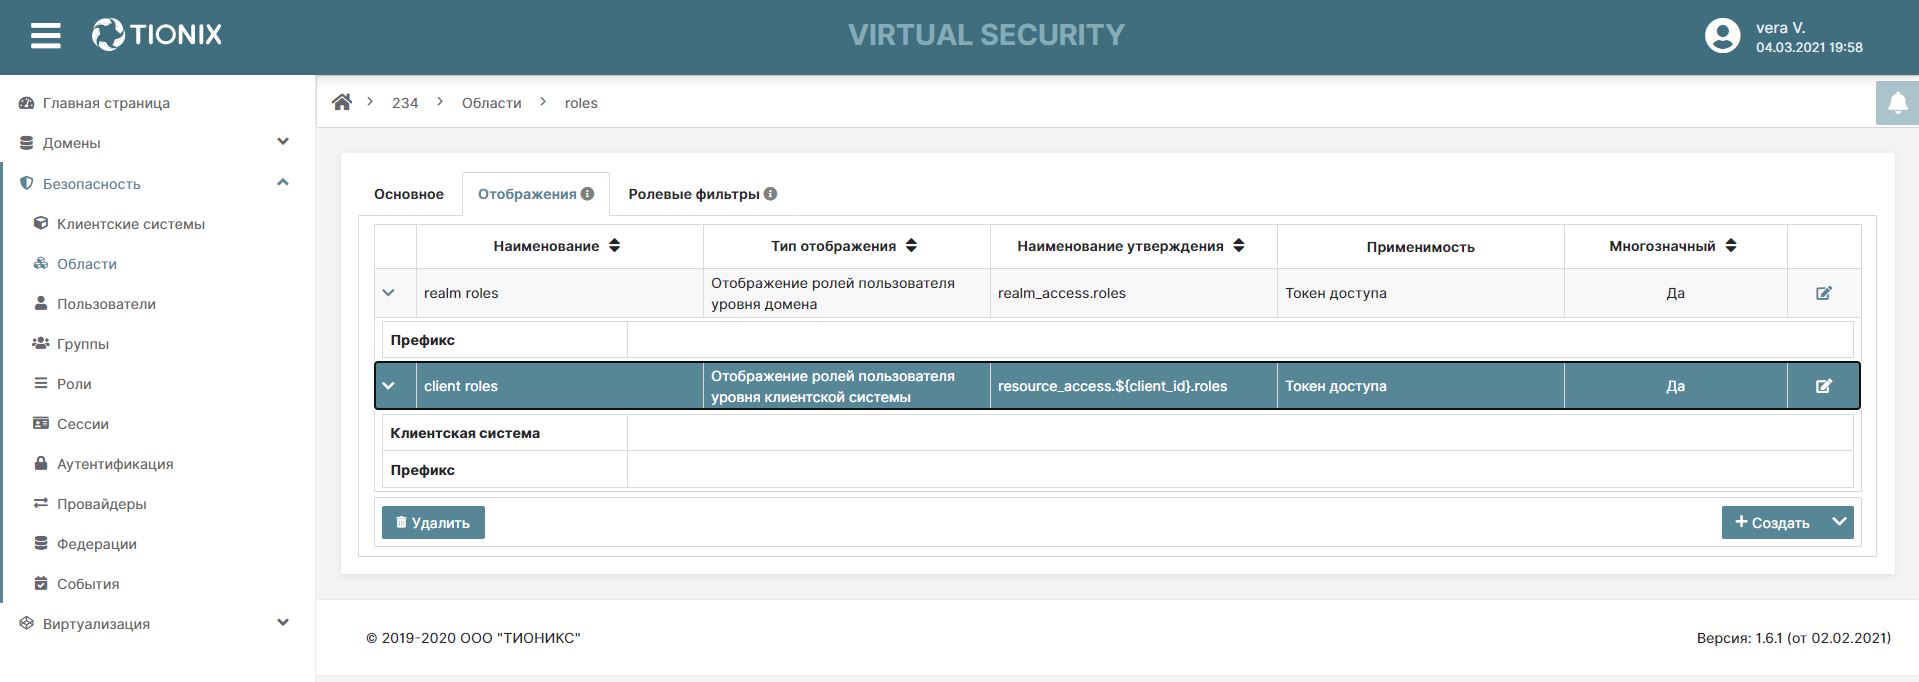Collapse the client roles row details
This screenshot has width=1919, height=682.
(389, 386)
